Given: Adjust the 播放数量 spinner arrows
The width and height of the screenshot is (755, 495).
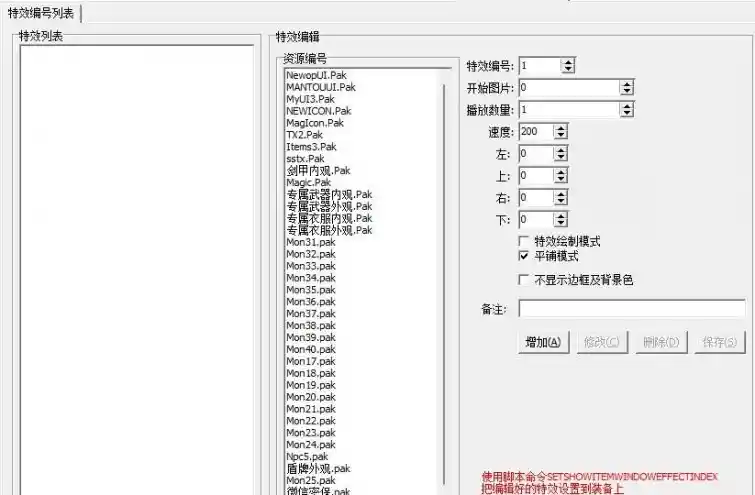Looking at the screenshot, I should click(626, 110).
